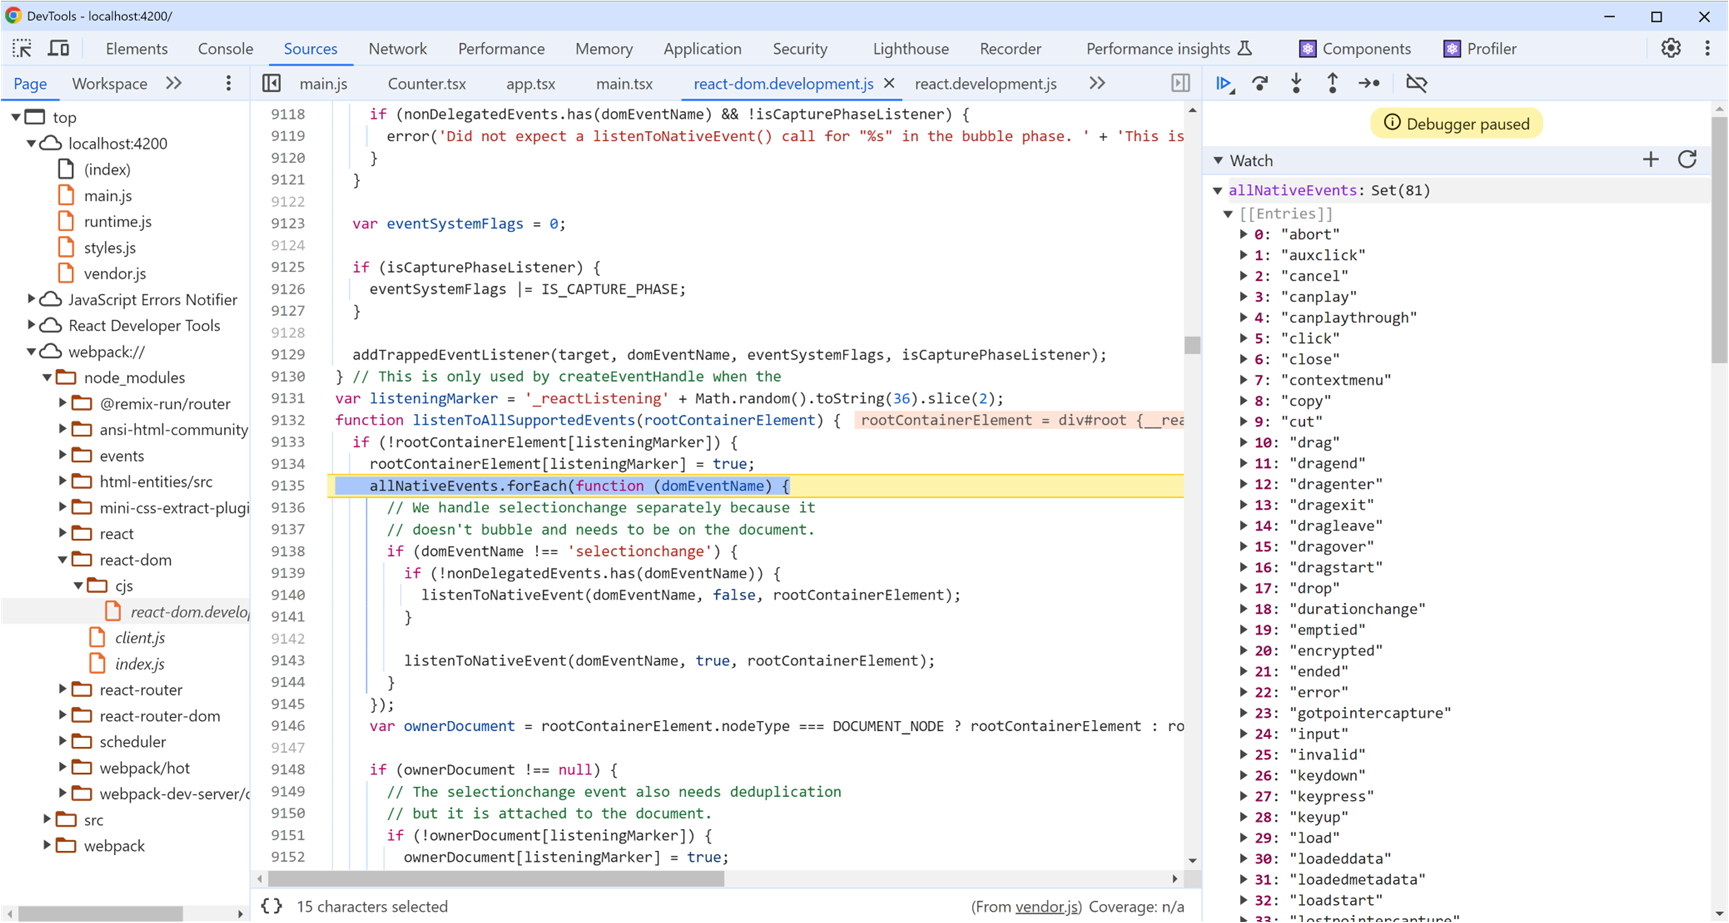
Task: Open the DevTools customize three-dot menu
Action: pos(1707,48)
